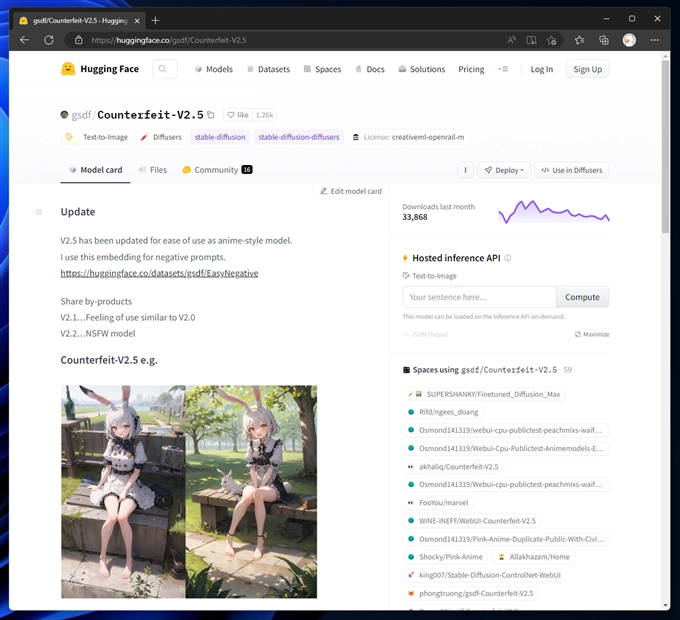
Task: Open Shocky/Pink-Anime space
Action: coord(445,557)
